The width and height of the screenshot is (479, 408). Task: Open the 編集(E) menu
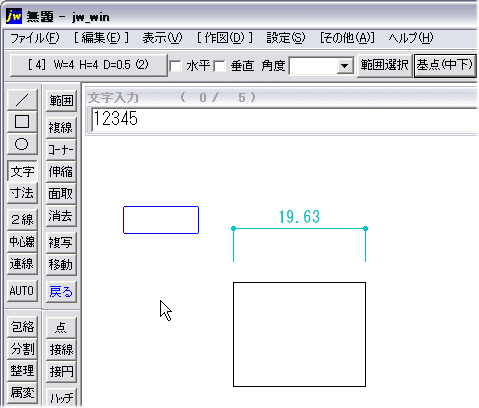[101, 38]
